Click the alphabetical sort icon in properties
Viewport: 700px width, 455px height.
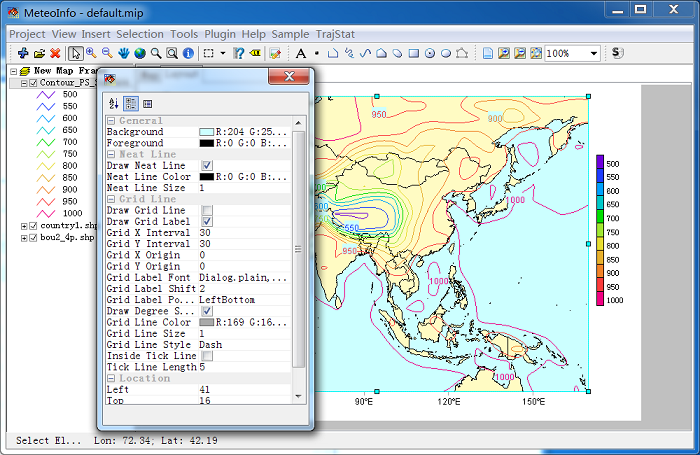113,104
